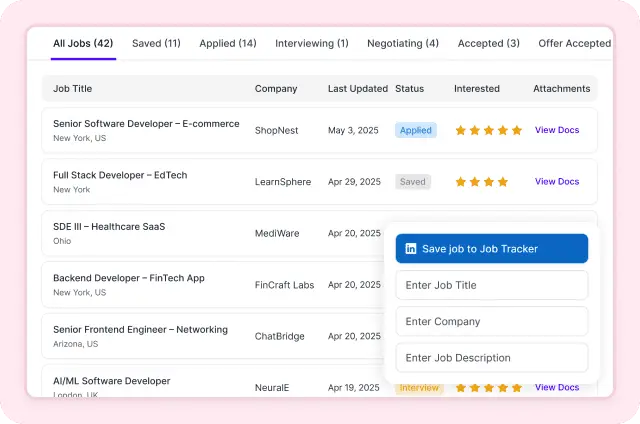Viewport: 640px width, 424px height.
Task: Open View Docs for Full Stack Developer
Action: coord(557,182)
